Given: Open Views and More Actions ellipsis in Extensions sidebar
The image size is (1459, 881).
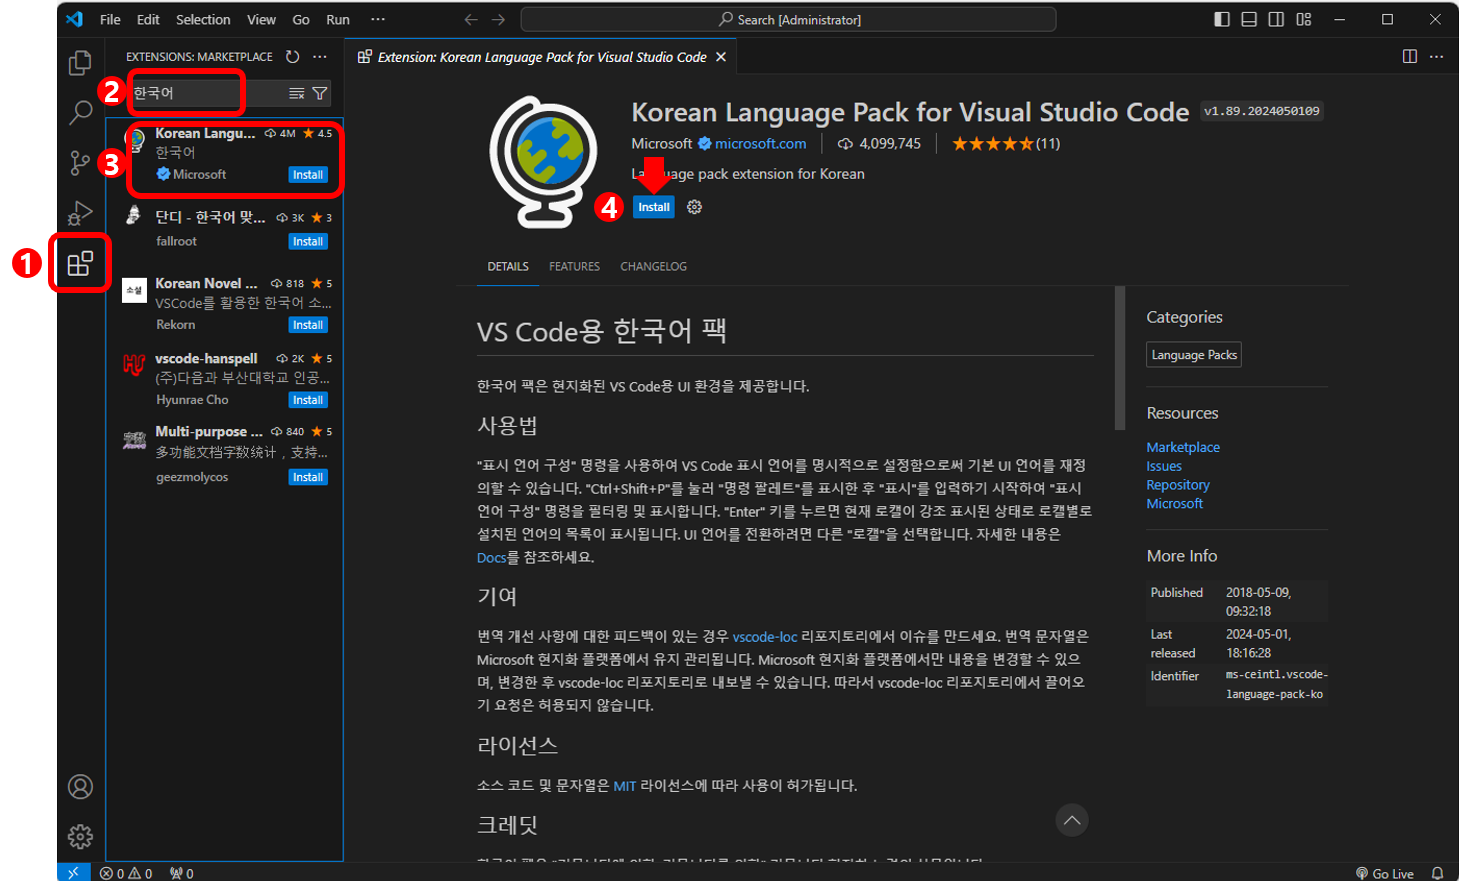Looking at the screenshot, I should pos(320,57).
